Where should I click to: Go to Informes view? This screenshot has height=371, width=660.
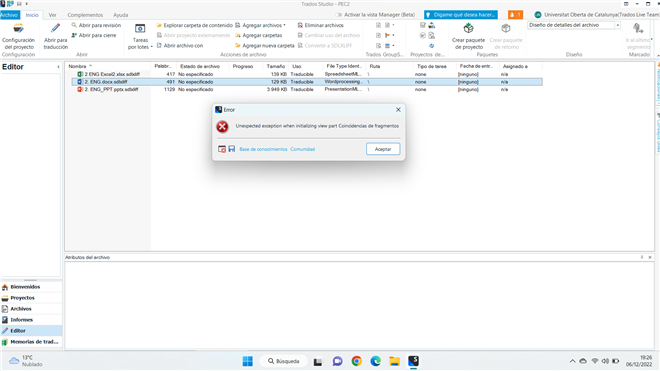pyautogui.click(x=31, y=320)
